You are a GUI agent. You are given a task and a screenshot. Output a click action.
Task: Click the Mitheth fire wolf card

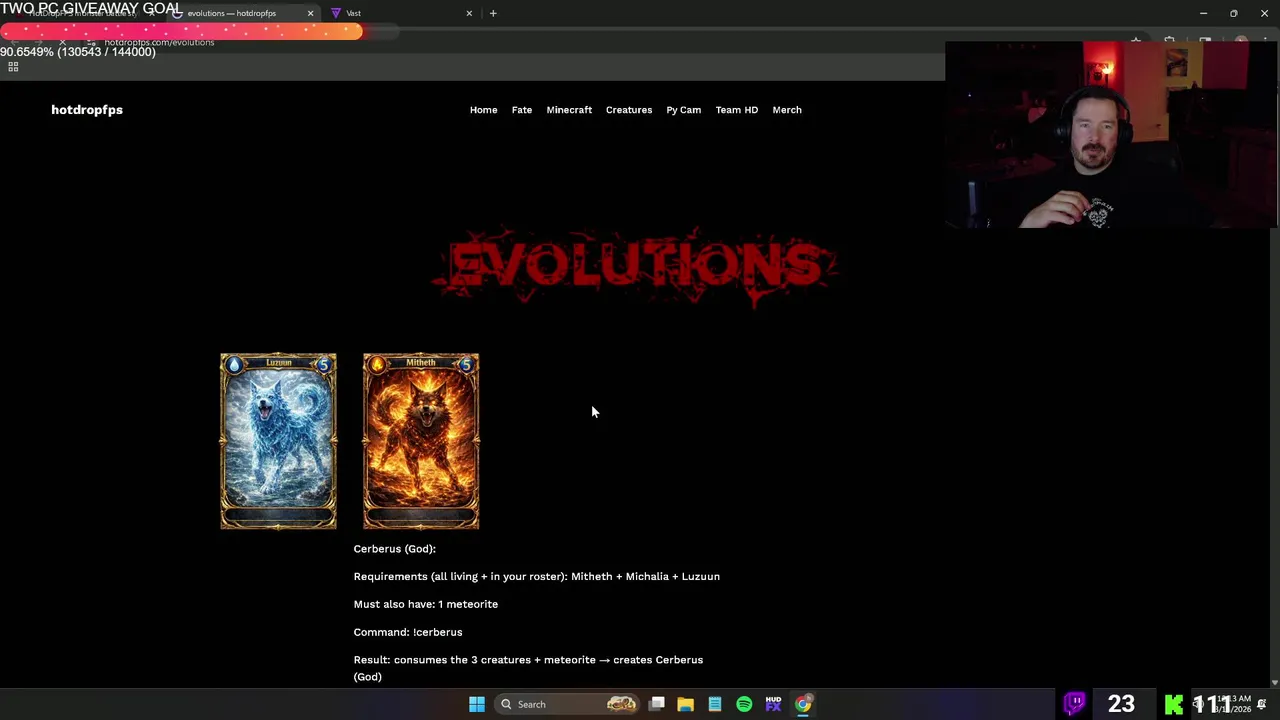point(421,441)
